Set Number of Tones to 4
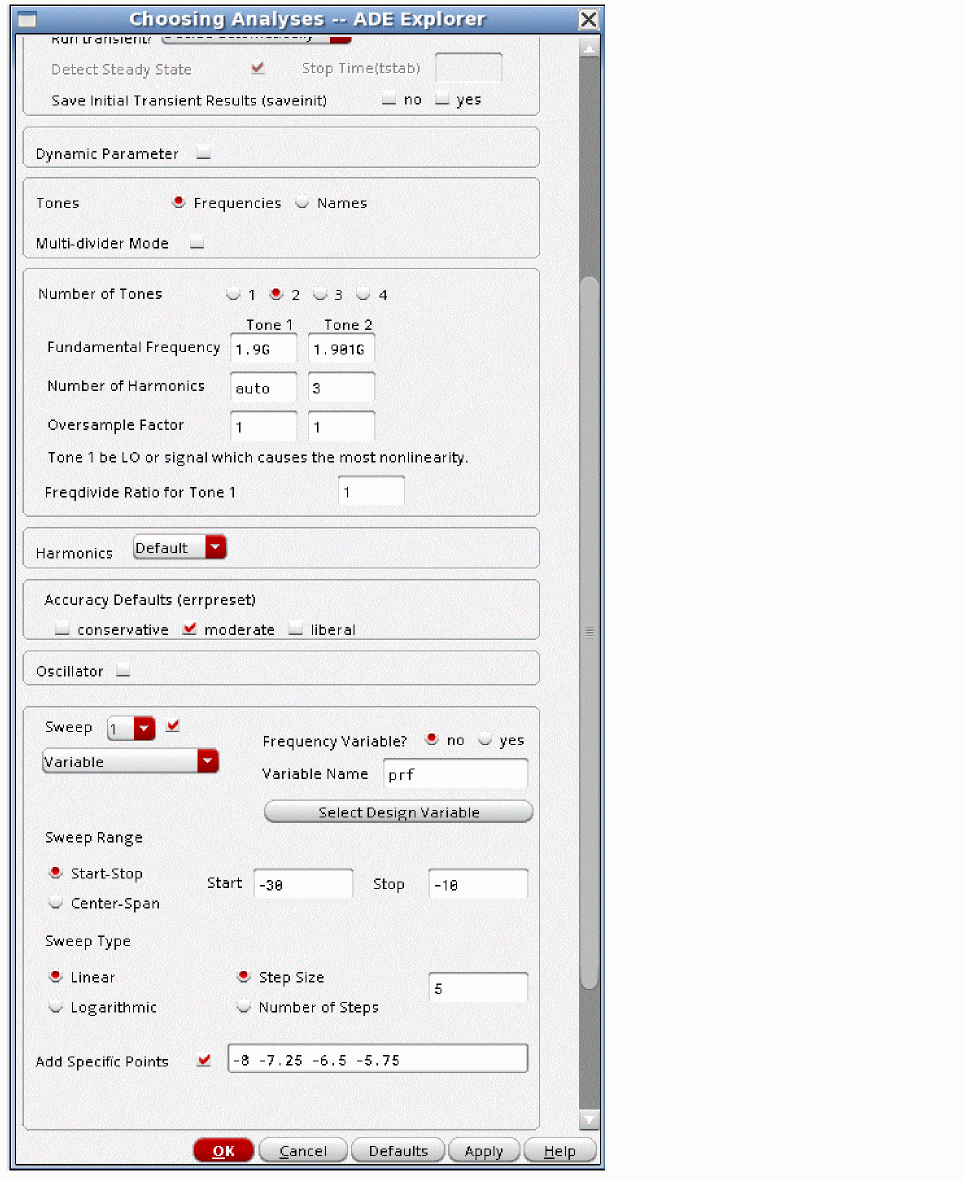The width and height of the screenshot is (963, 1182). click(363, 294)
